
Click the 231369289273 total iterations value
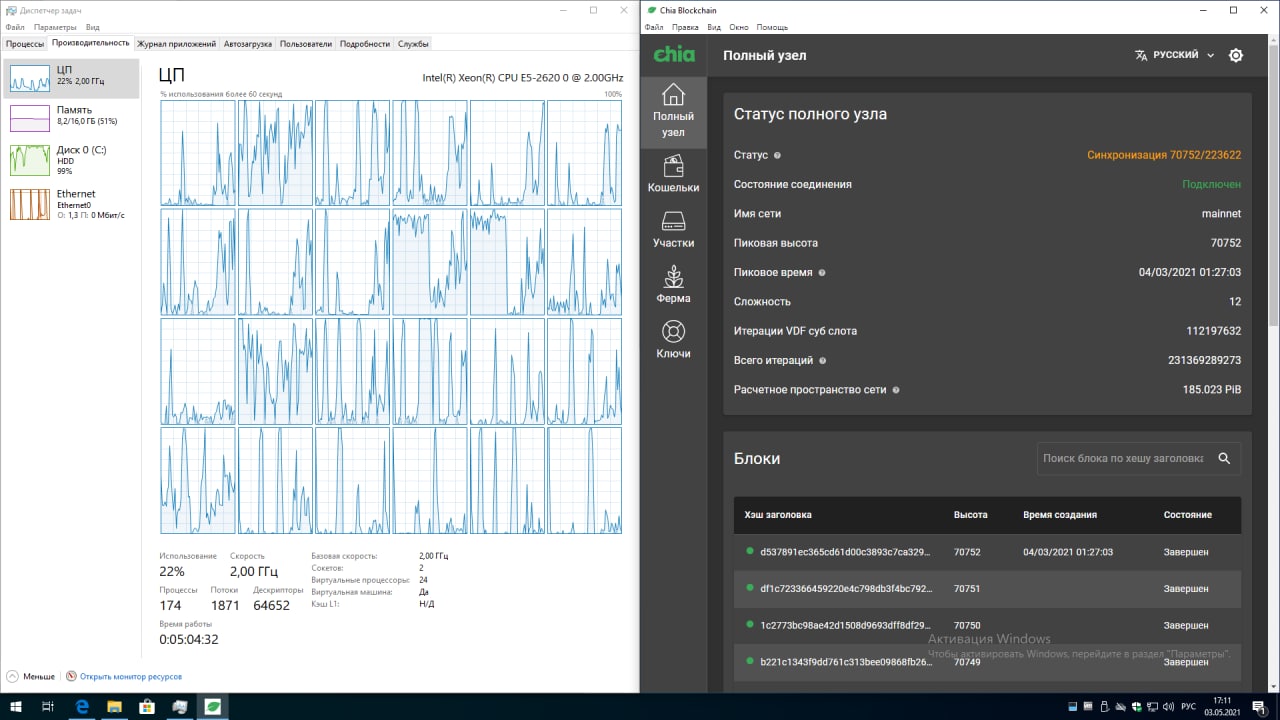pos(1204,360)
